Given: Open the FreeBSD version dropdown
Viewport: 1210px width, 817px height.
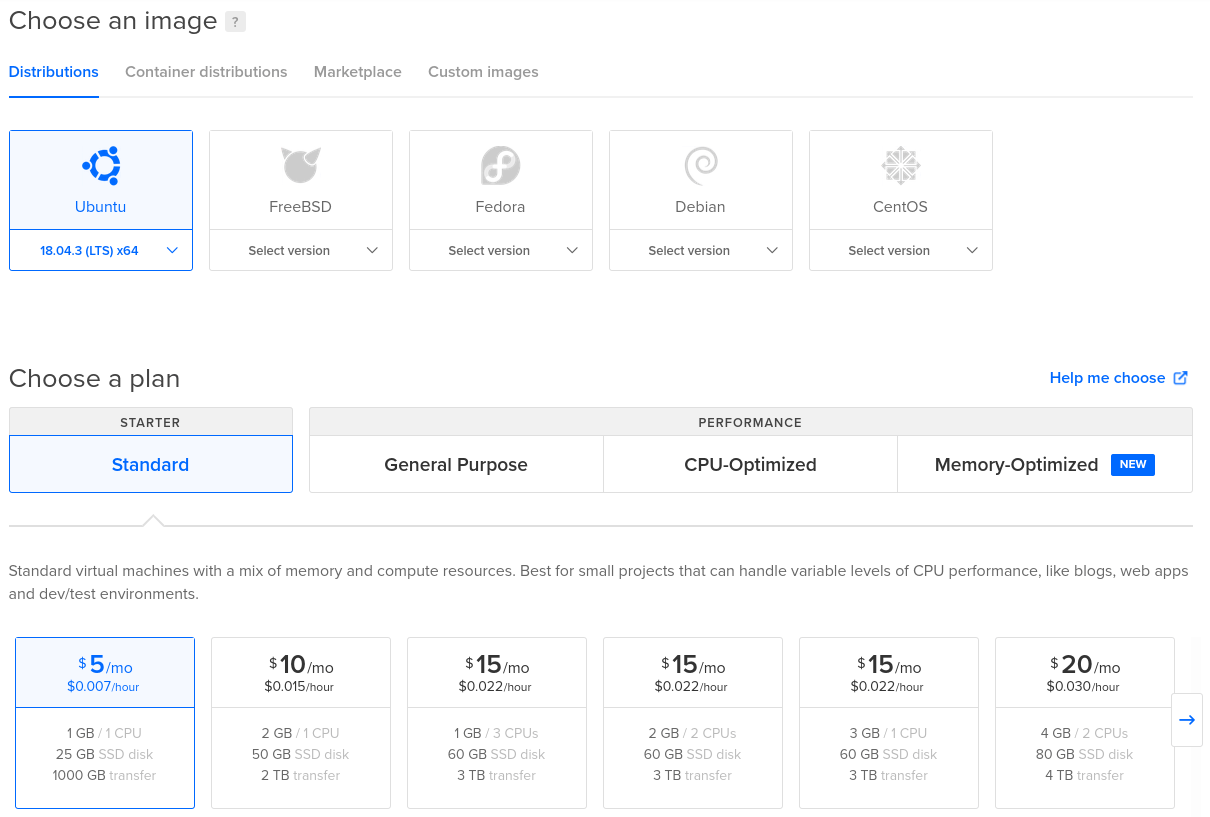Looking at the screenshot, I should [x=300, y=250].
